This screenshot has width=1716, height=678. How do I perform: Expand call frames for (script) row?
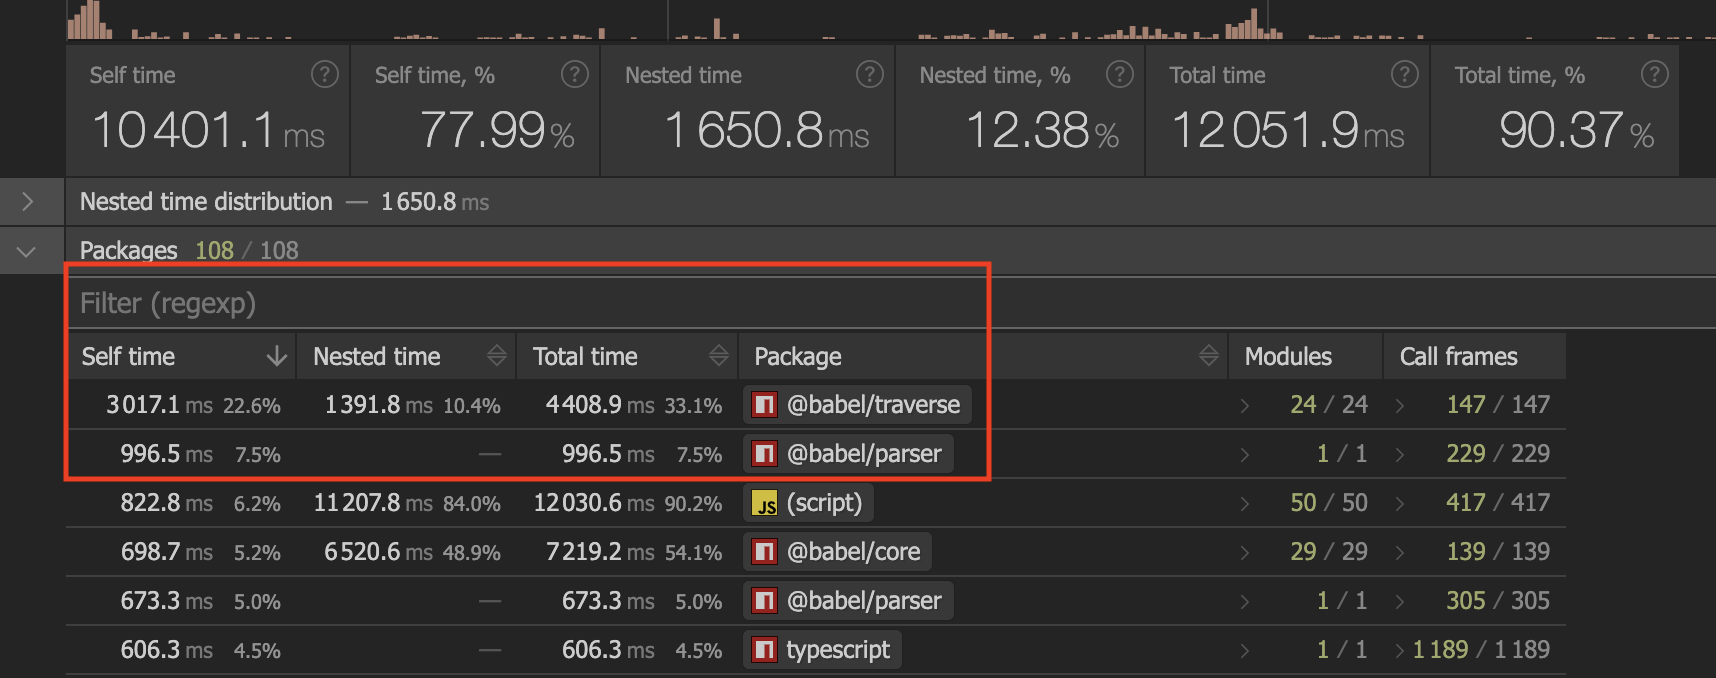(1400, 503)
